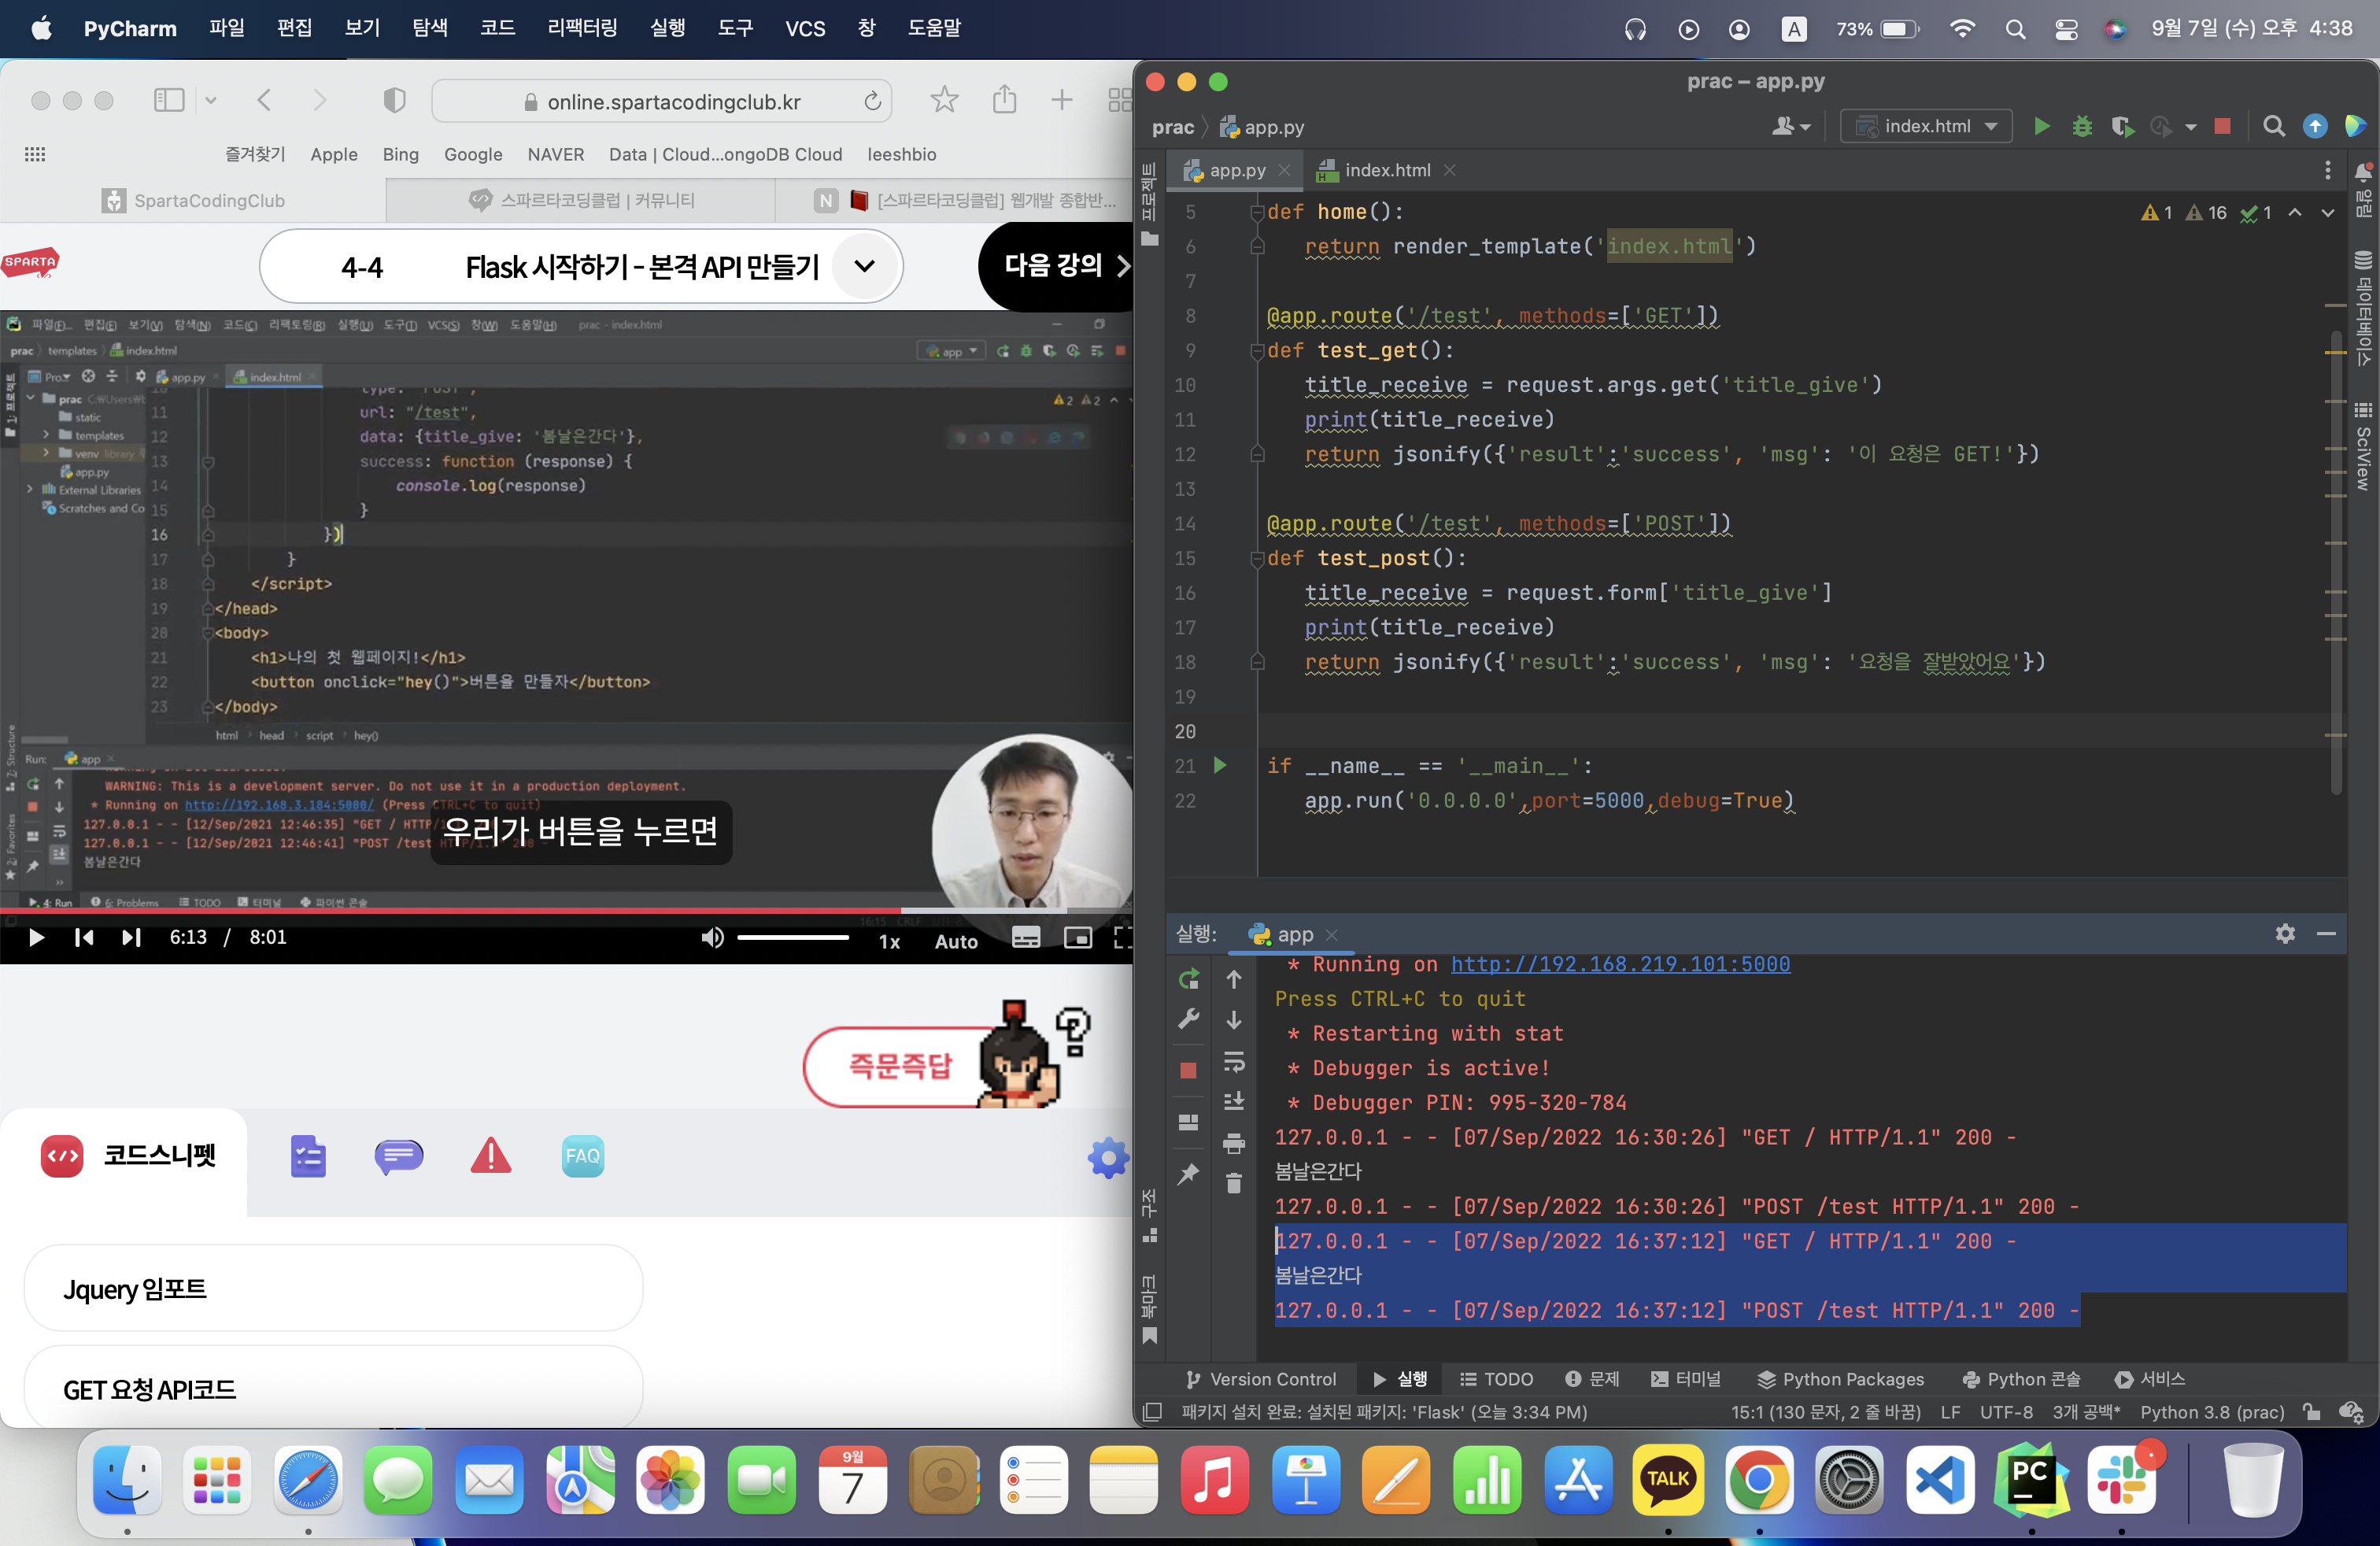Image resolution: width=2380 pixels, height=1546 pixels.
Task: Toggle fullscreen on the video player
Action: [x=1122, y=938]
